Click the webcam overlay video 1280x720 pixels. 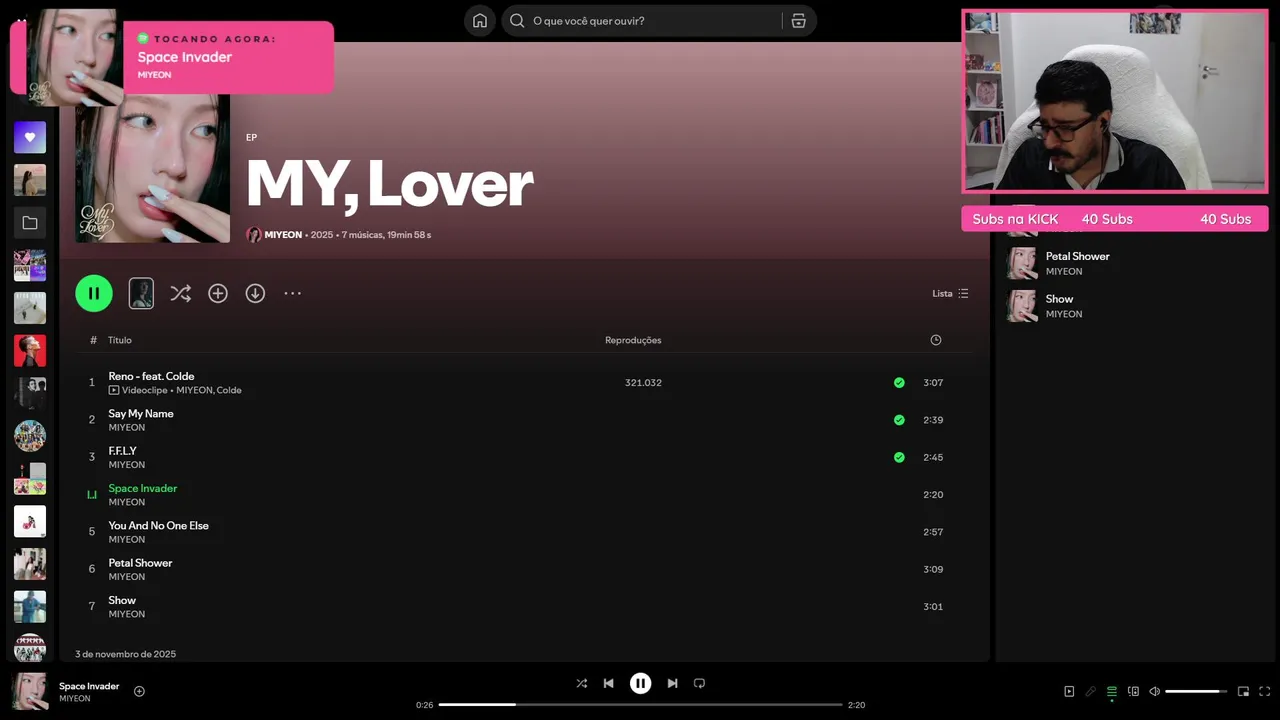[1115, 101]
